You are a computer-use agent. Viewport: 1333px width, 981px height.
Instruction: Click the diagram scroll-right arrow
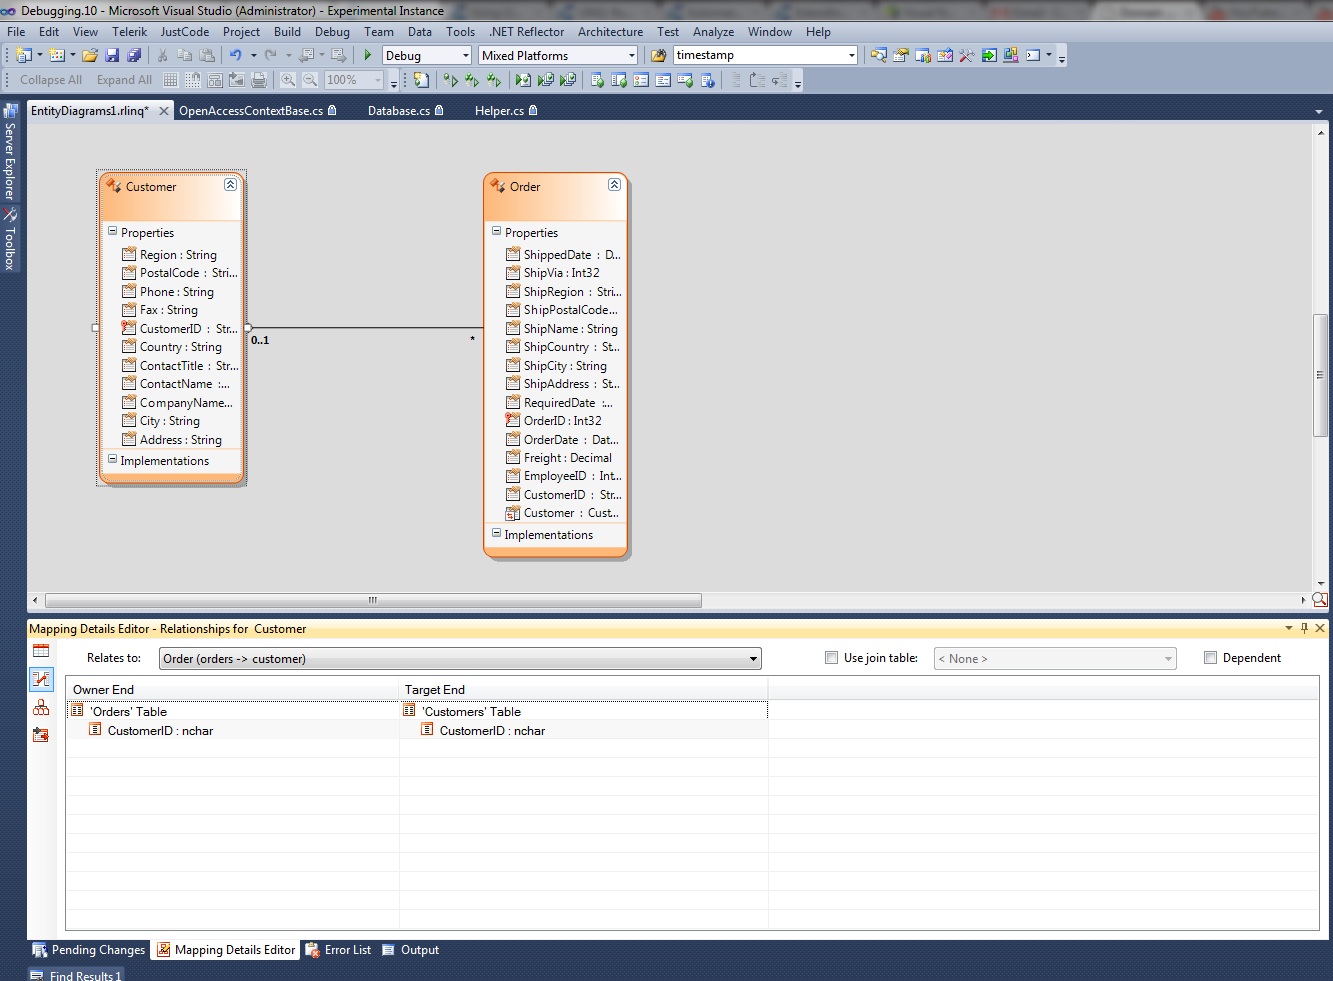[1303, 600]
